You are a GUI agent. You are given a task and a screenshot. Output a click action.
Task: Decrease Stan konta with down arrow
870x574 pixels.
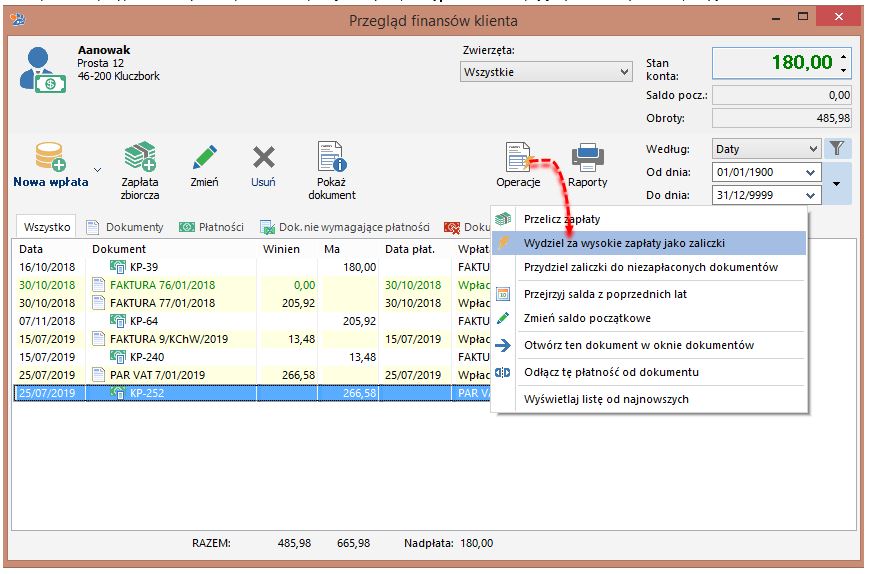pos(843,70)
